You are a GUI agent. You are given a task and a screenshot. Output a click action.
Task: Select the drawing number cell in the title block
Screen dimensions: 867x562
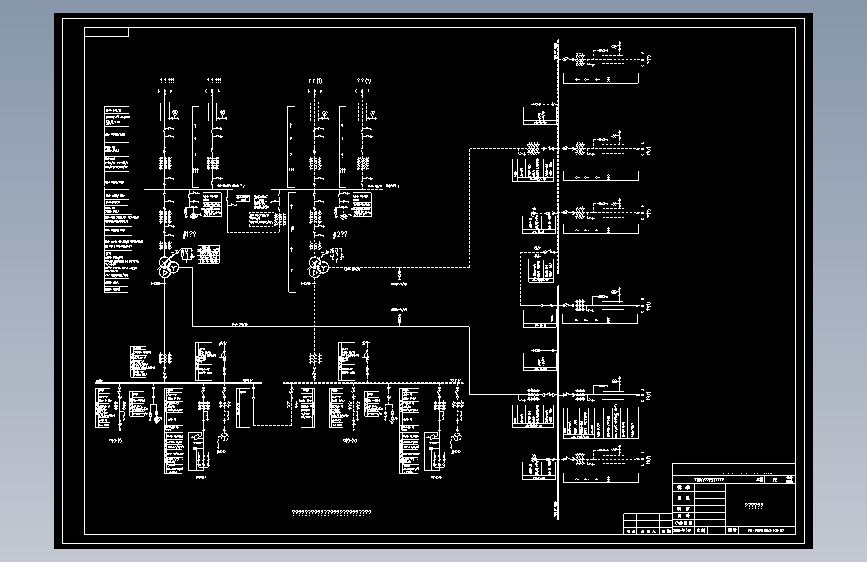pos(766,530)
